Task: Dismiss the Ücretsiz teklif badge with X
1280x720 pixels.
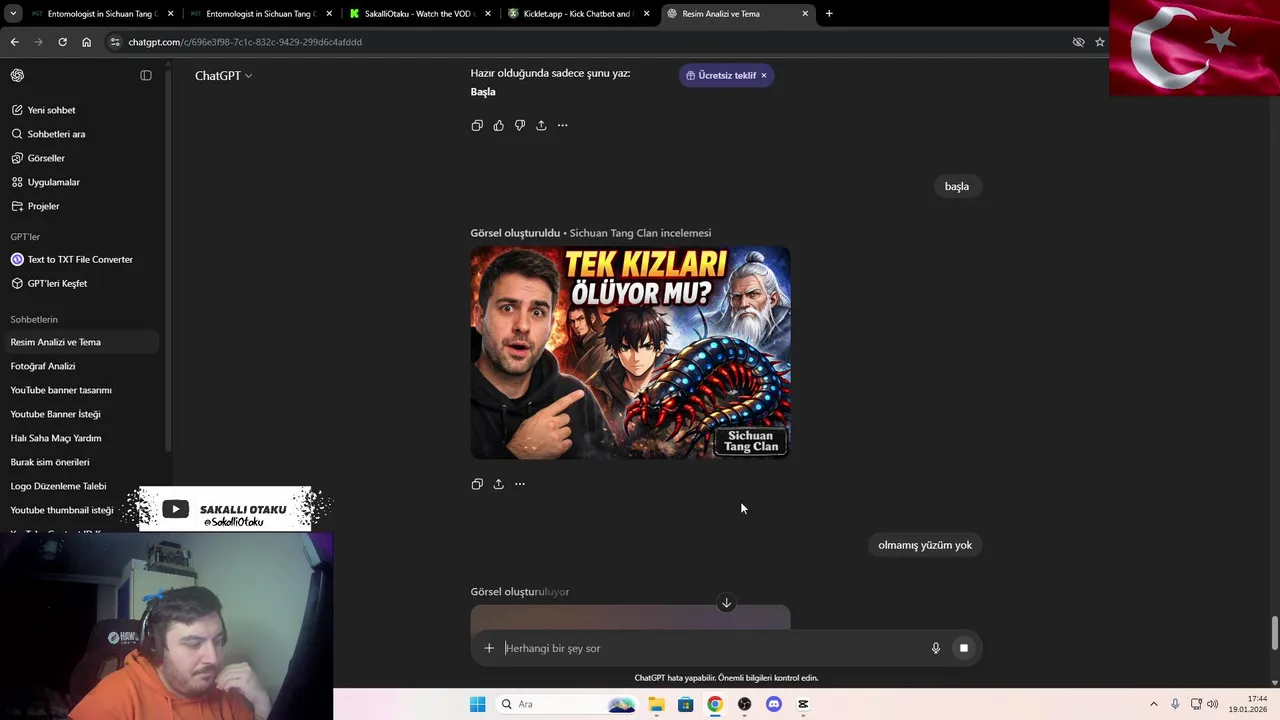Action: [x=764, y=75]
